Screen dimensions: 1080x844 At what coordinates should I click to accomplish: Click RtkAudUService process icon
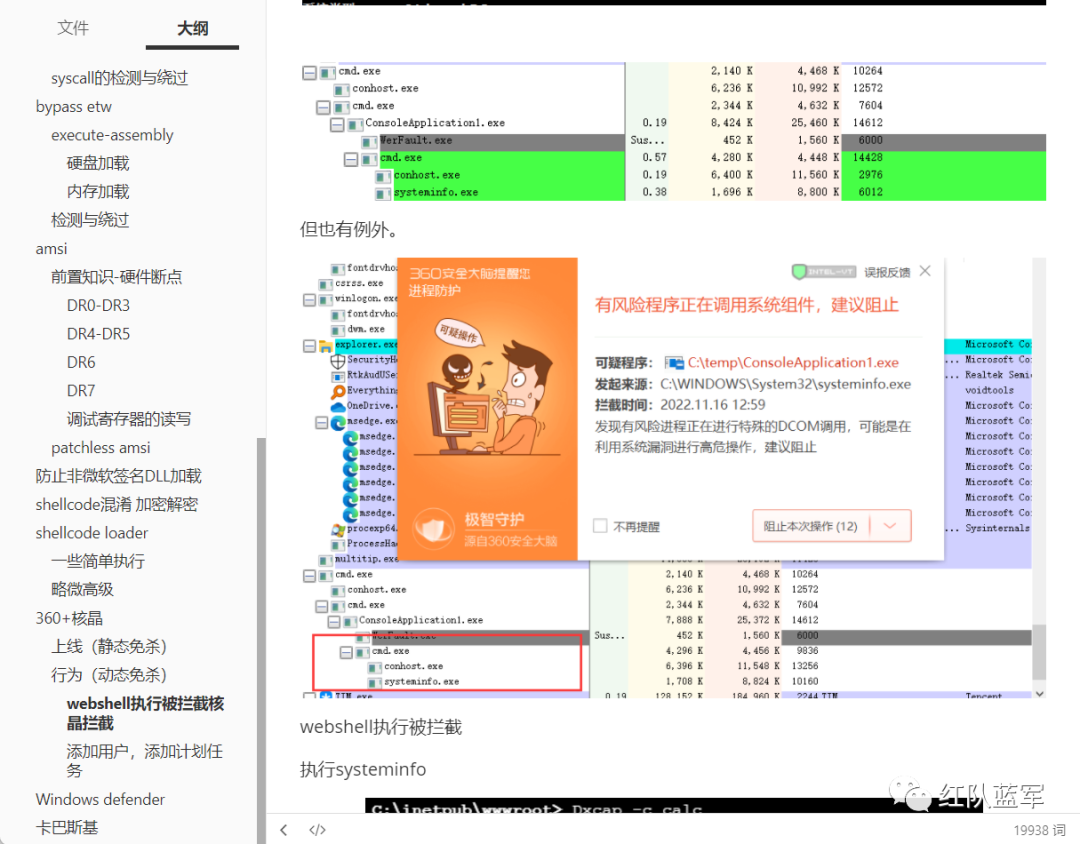[x=338, y=376]
